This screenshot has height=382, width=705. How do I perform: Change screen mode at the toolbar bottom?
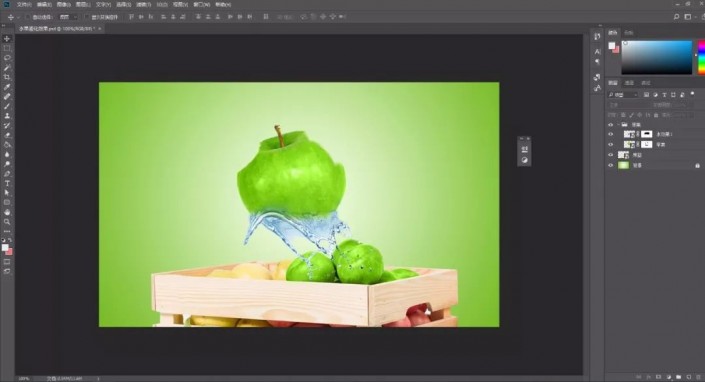7,271
